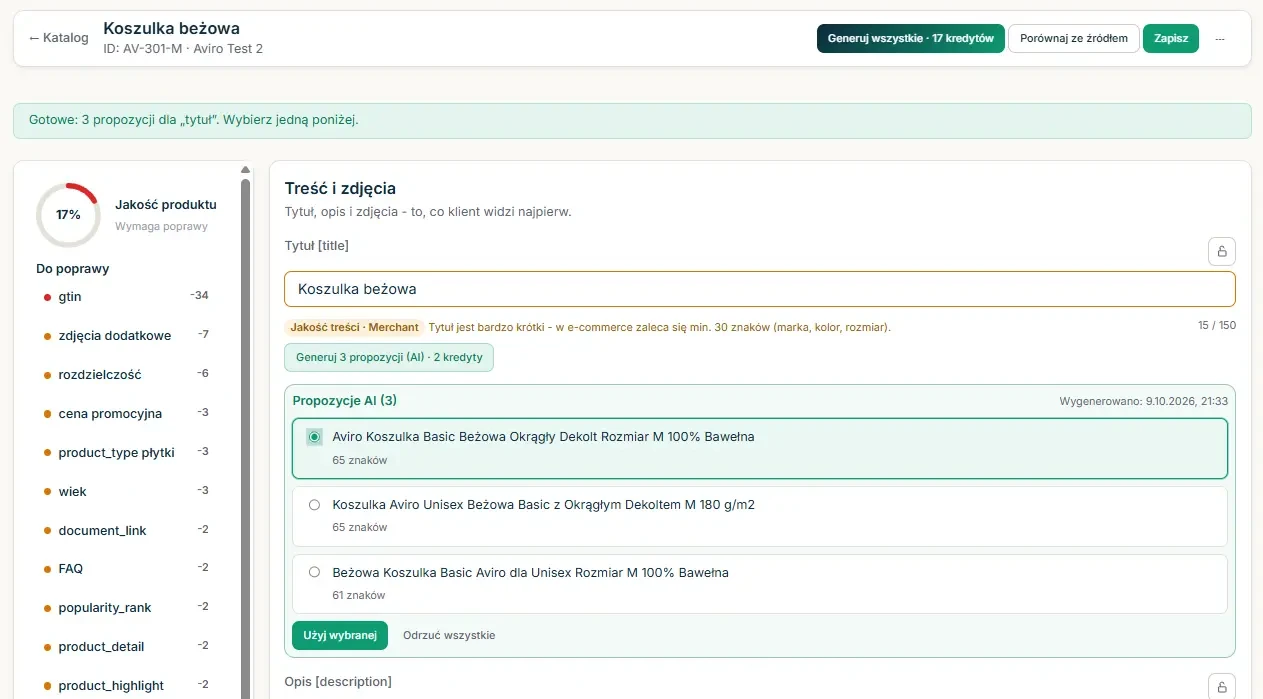Open the FAQ issue
1263x699 pixels.
coord(127,569)
